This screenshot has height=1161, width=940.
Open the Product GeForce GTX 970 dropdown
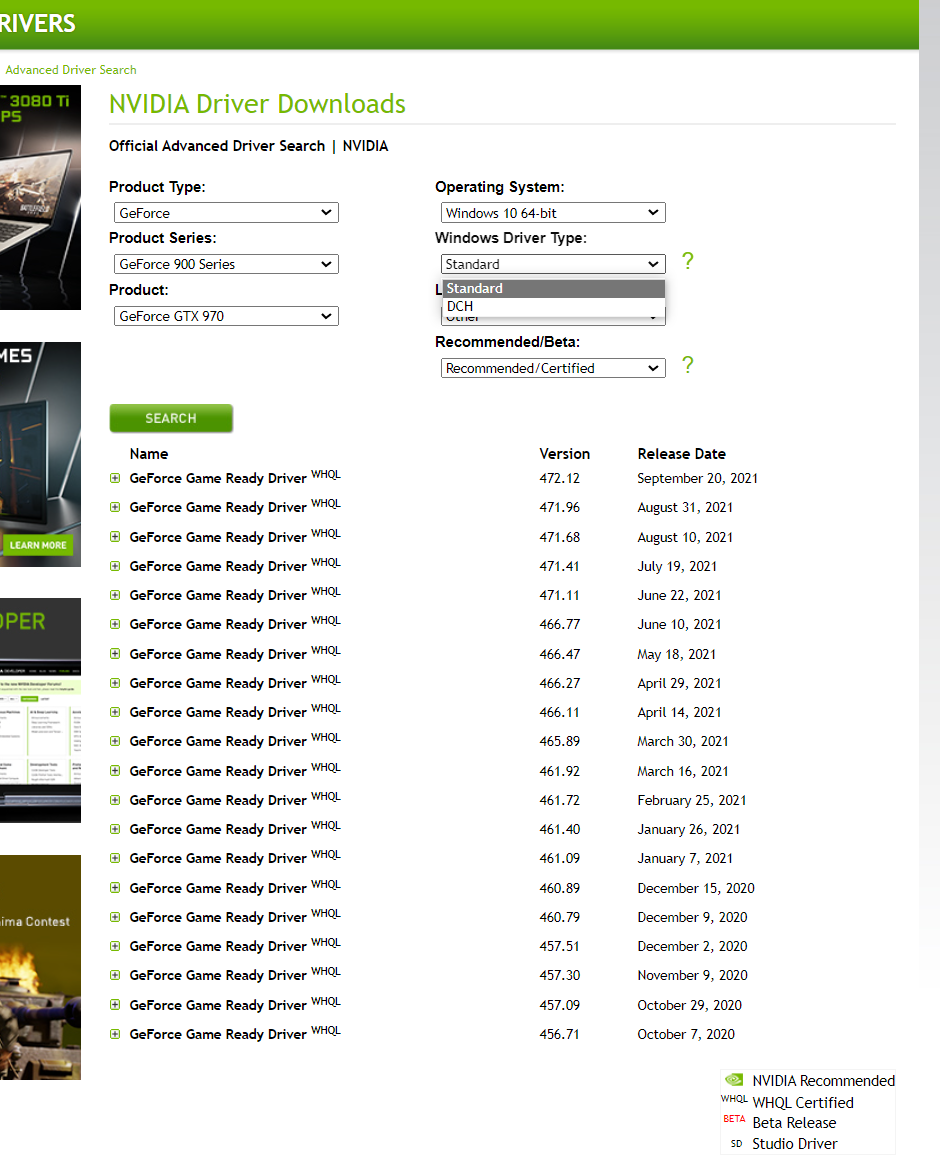click(226, 316)
